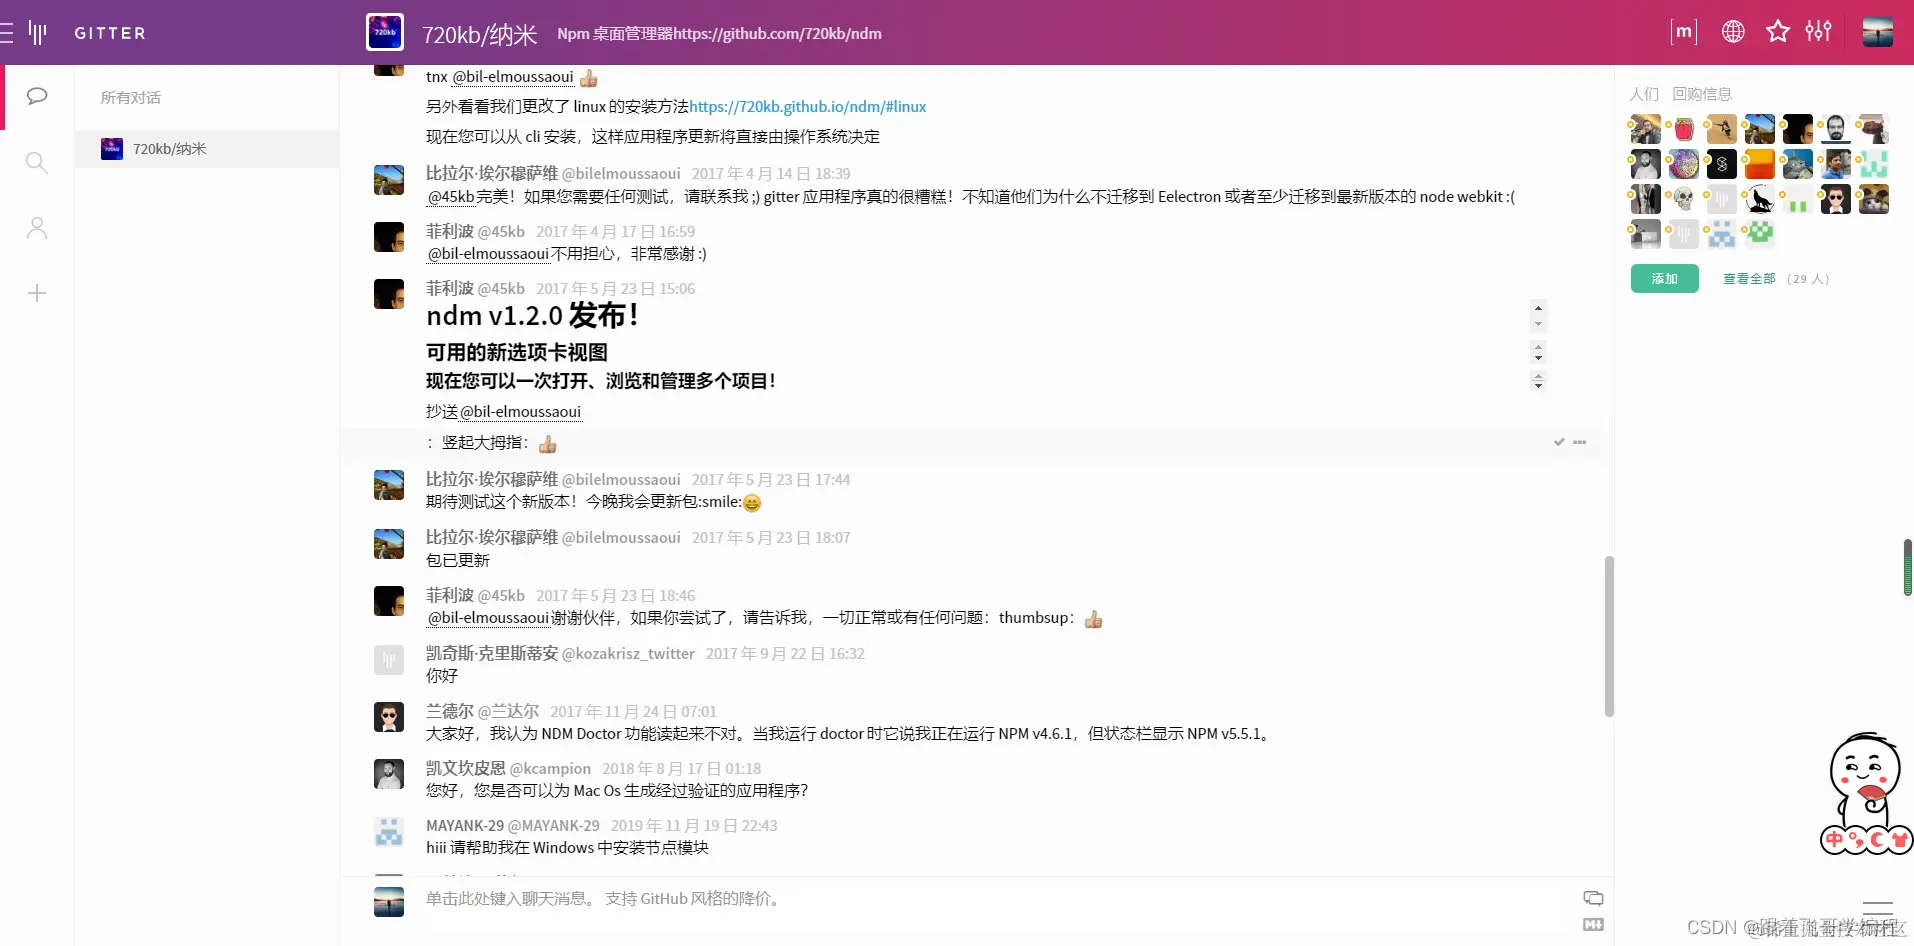This screenshot has height=946, width=1914.
Task: Click the down arrow of the stepper beside the new tab view heading
Action: click(1539, 358)
